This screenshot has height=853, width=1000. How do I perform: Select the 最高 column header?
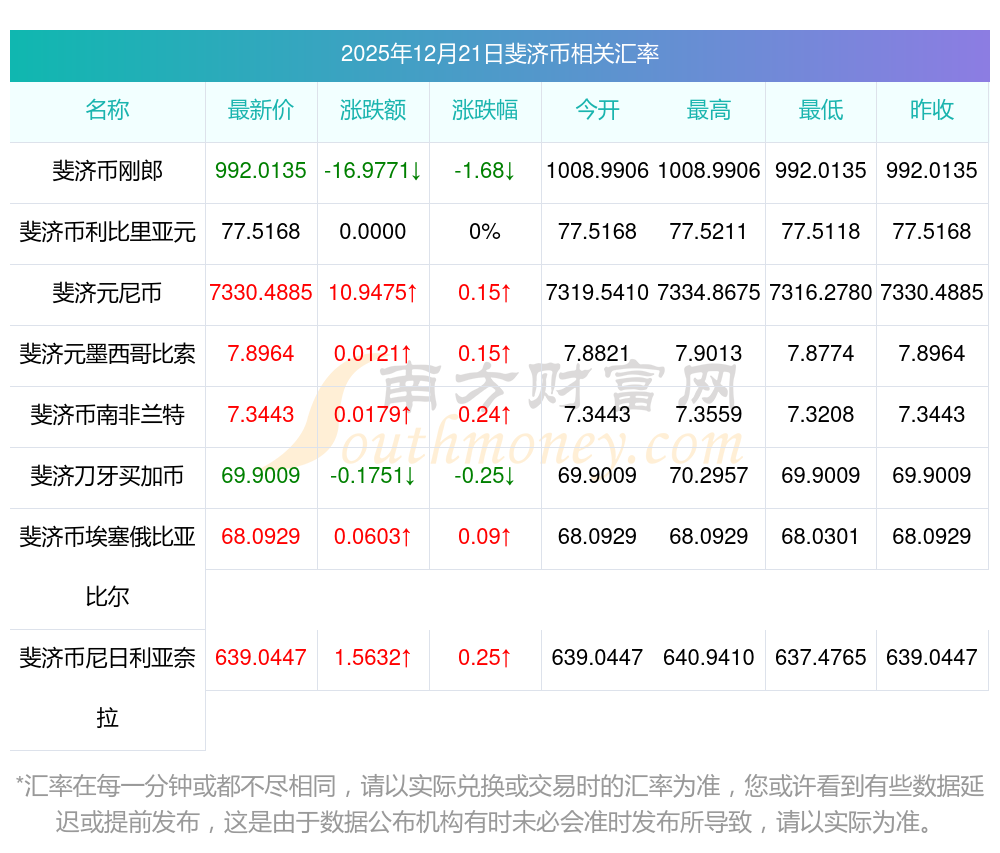tap(709, 110)
